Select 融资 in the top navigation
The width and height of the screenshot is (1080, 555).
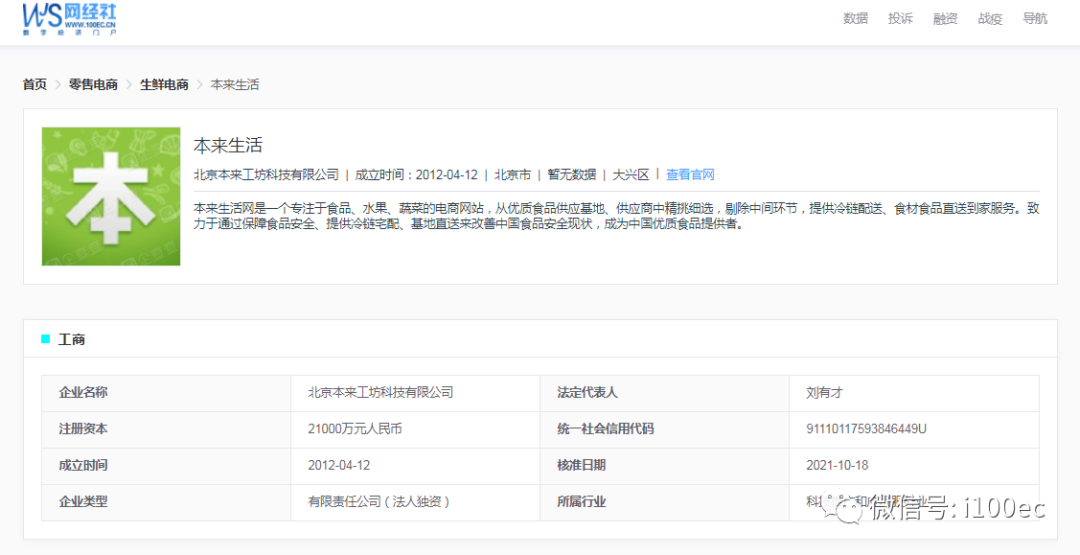(x=945, y=18)
